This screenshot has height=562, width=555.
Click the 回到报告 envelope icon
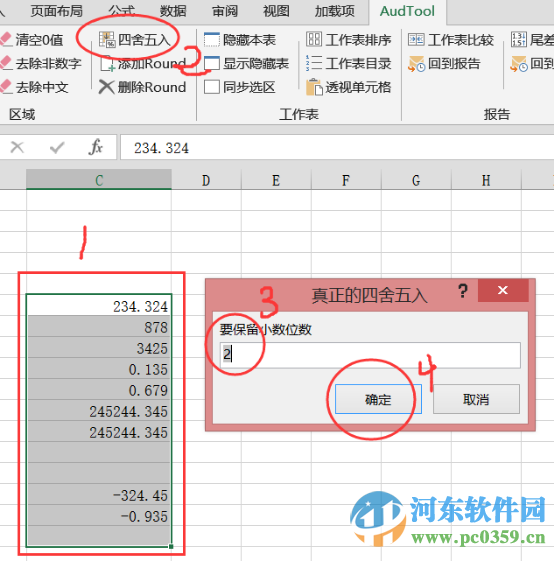pos(416,63)
